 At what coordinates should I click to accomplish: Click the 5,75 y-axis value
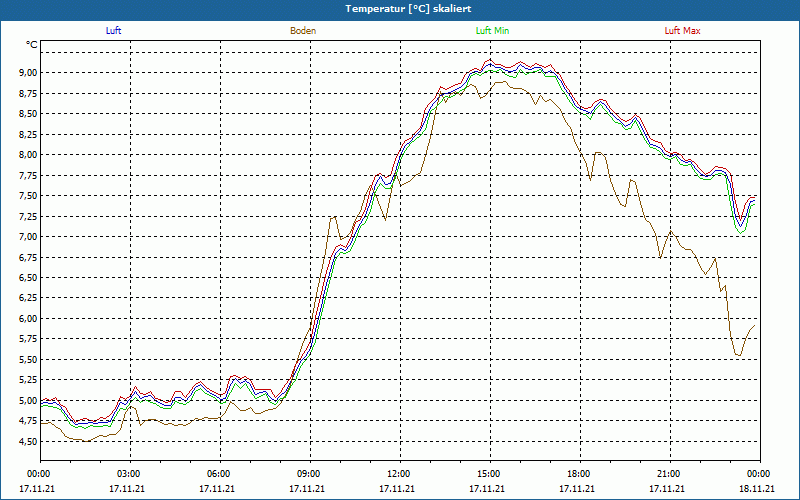pos(28,339)
